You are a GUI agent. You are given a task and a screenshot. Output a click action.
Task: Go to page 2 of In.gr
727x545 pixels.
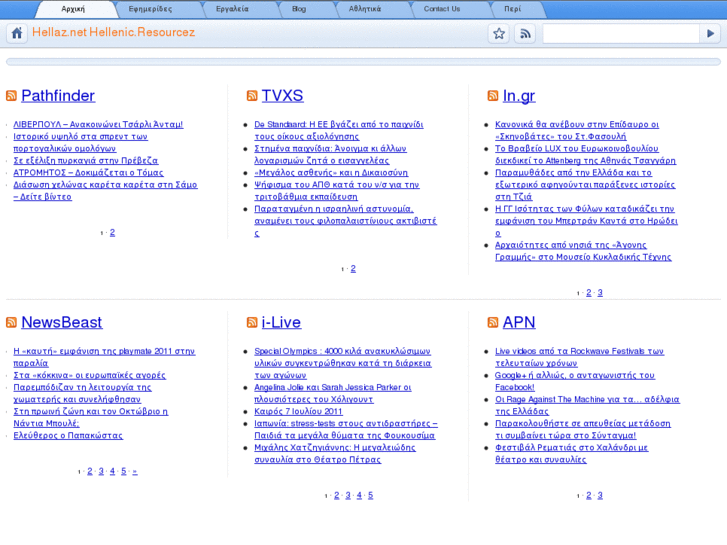pyautogui.click(x=589, y=293)
